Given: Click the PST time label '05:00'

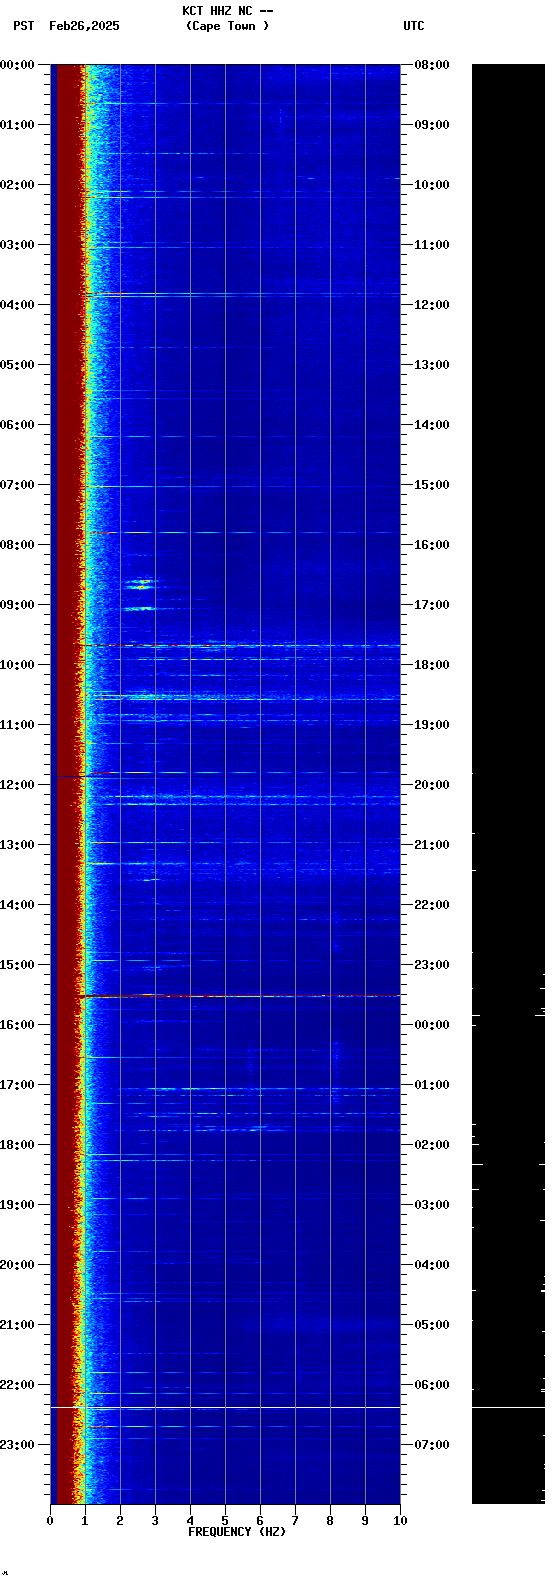Looking at the screenshot, I should (x=17, y=365).
